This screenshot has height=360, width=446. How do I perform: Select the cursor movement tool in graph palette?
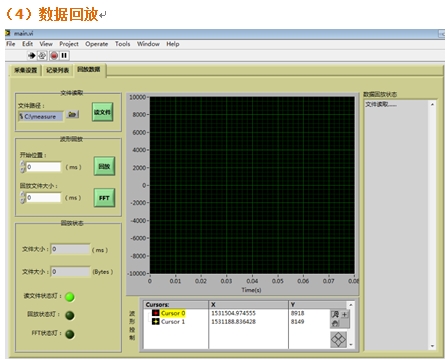tap(344, 314)
